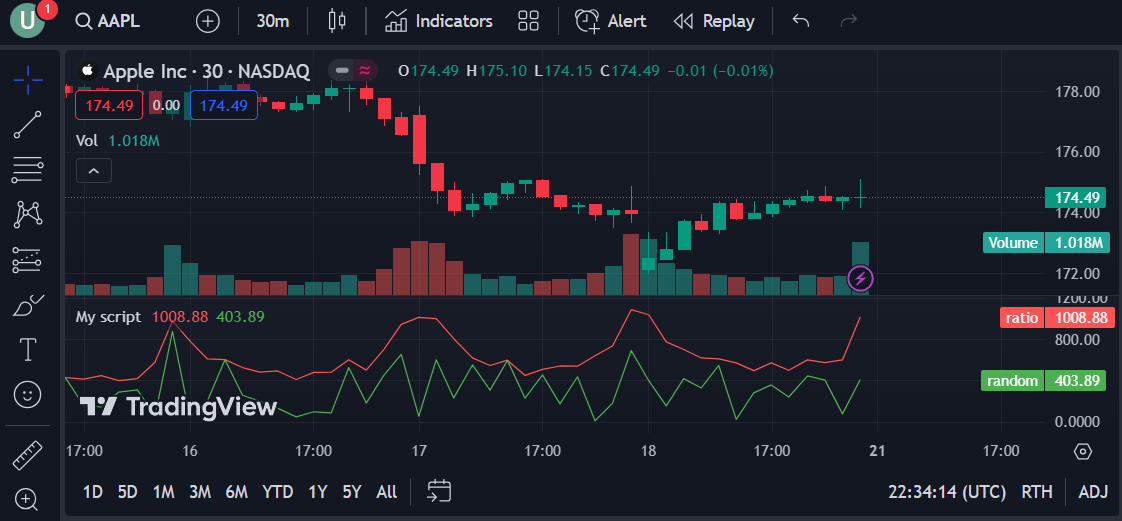Select the Vol indicator legend
The height and width of the screenshot is (521, 1122).
coord(87,141)
